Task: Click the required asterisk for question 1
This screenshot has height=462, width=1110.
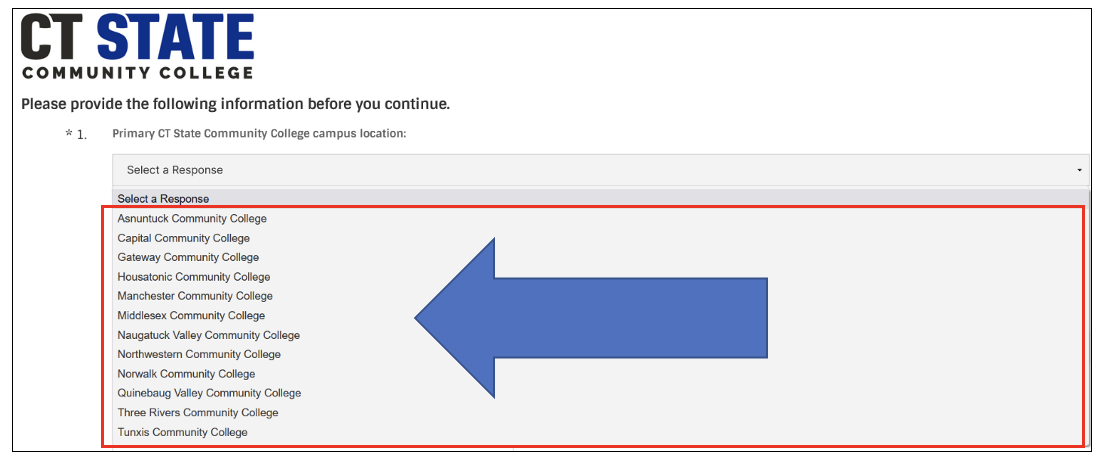Action: (69, 132)
